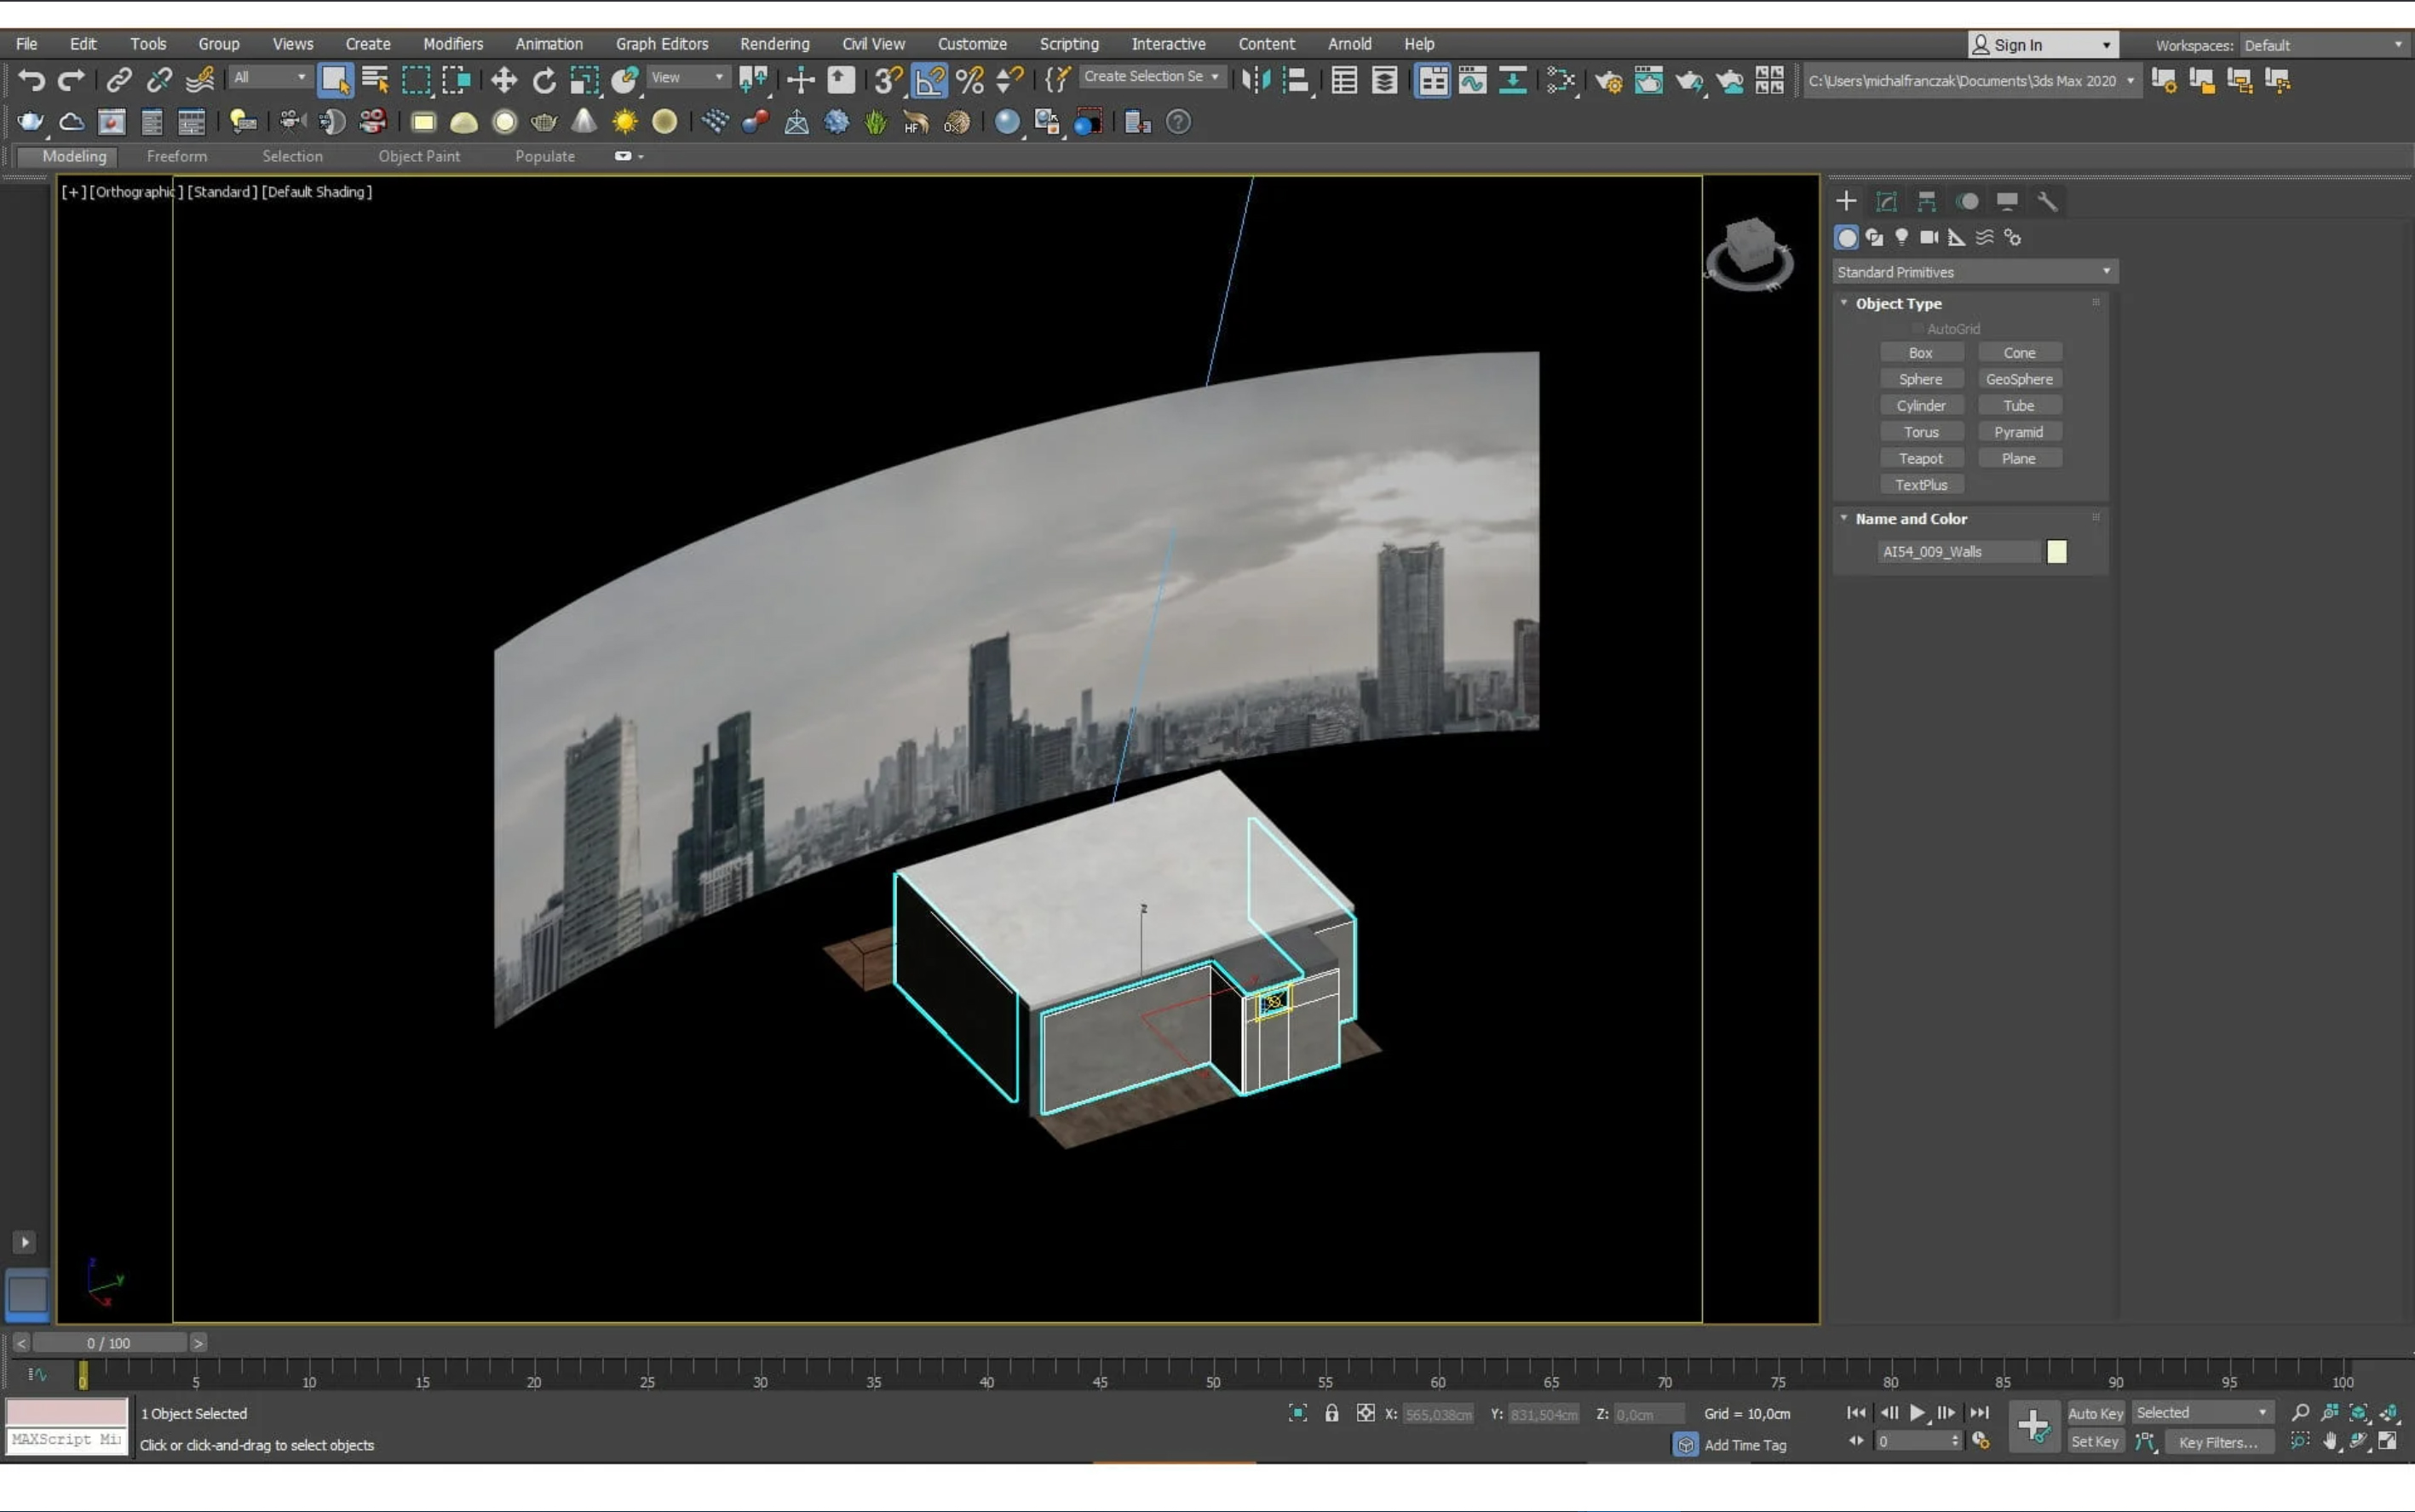Image resolution: width=2415 pixels, height=1512 pixels.
Task: Open the Workspaces Default dropdown
Action: pos(2321,45)
